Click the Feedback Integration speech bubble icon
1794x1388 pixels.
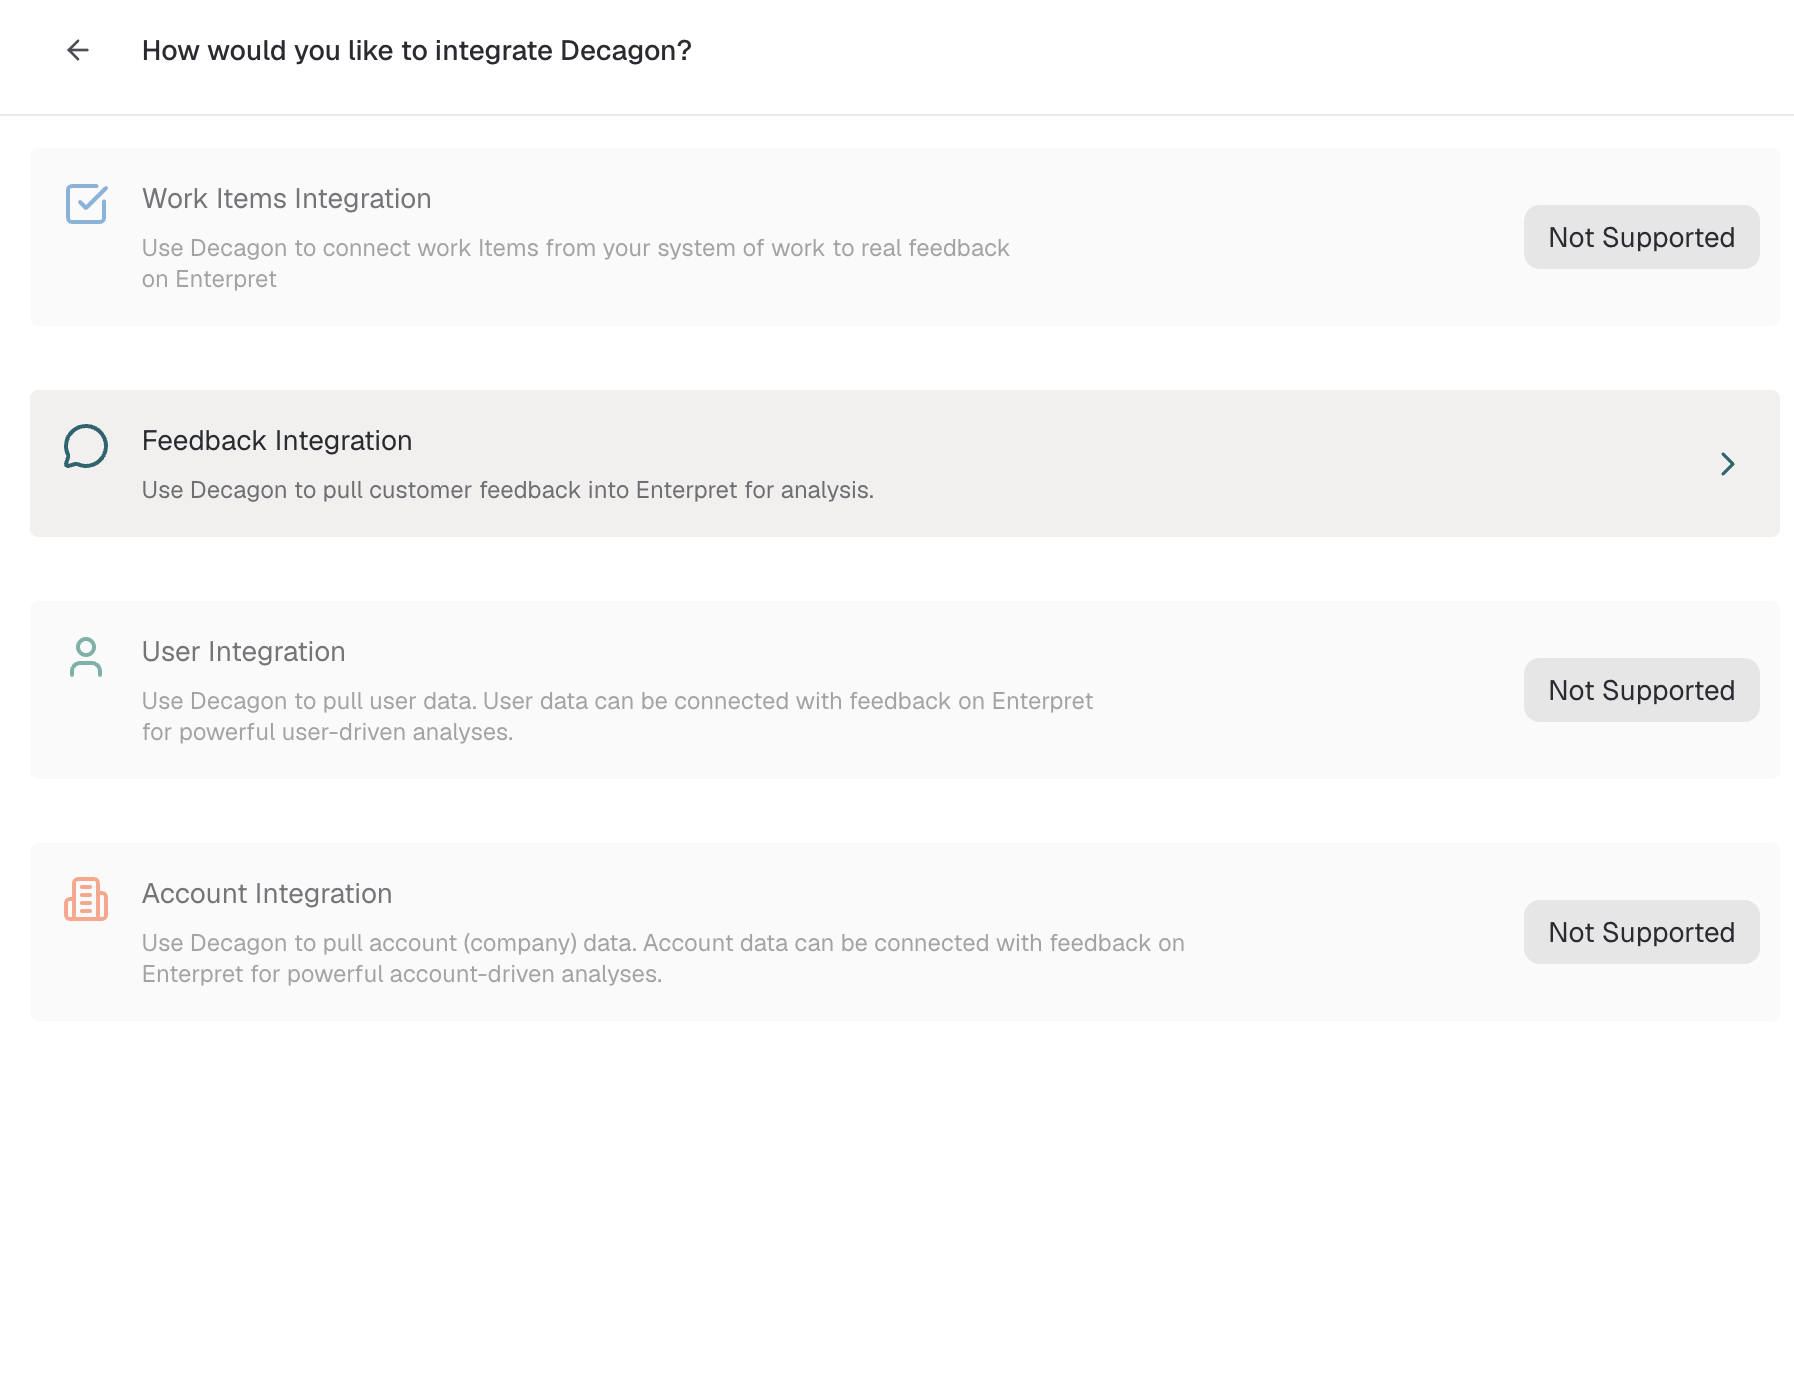tap(86, 446)
